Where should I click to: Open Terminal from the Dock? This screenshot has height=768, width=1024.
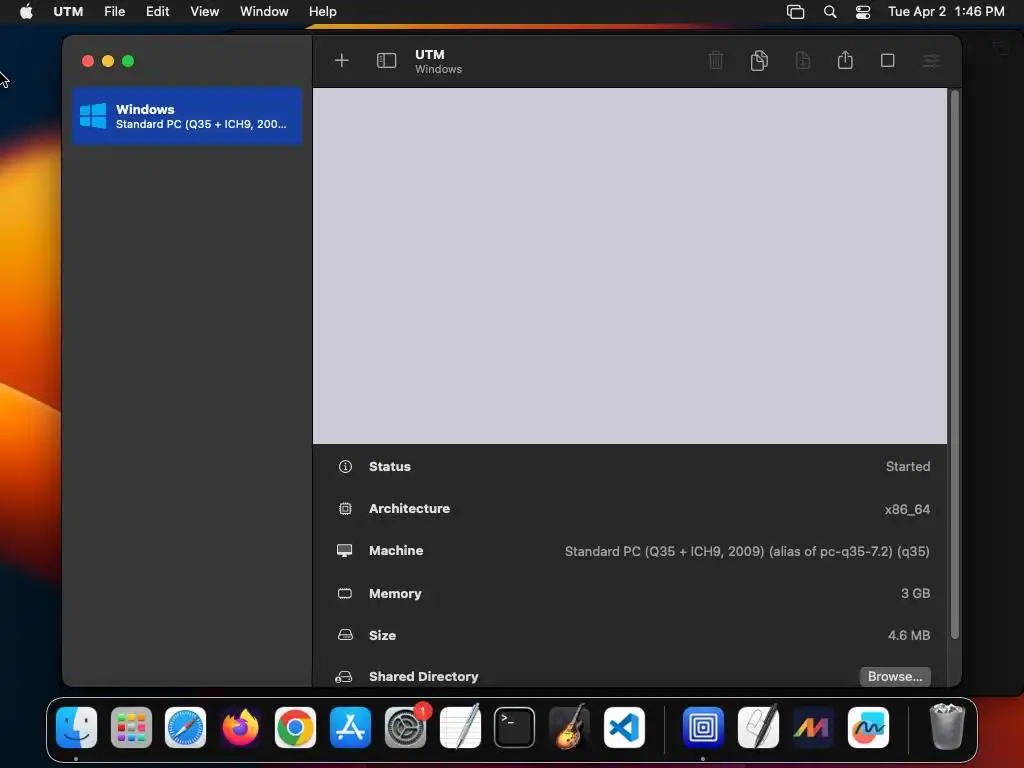(515, 727)
